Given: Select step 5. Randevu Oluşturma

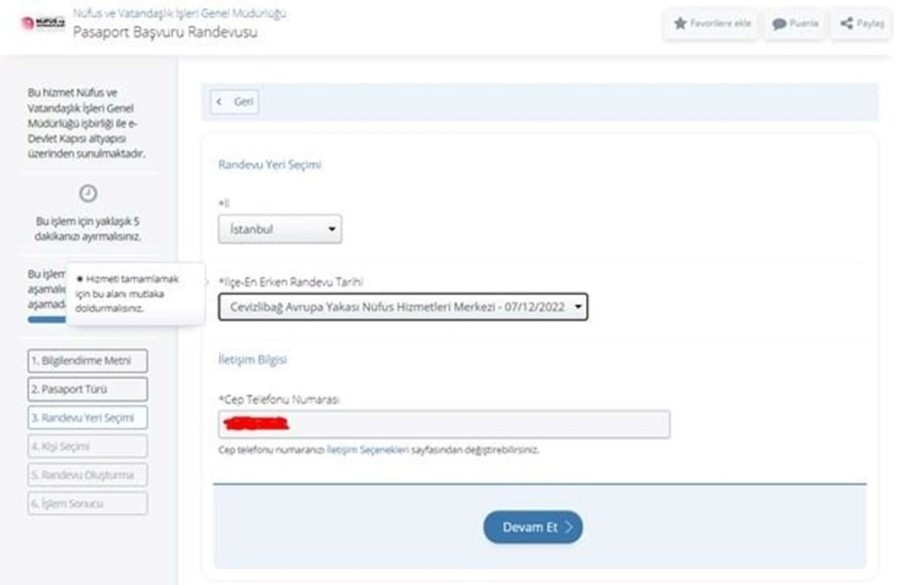Looking at the screenshot, I should pyautogui.click(x=87, y=475).
